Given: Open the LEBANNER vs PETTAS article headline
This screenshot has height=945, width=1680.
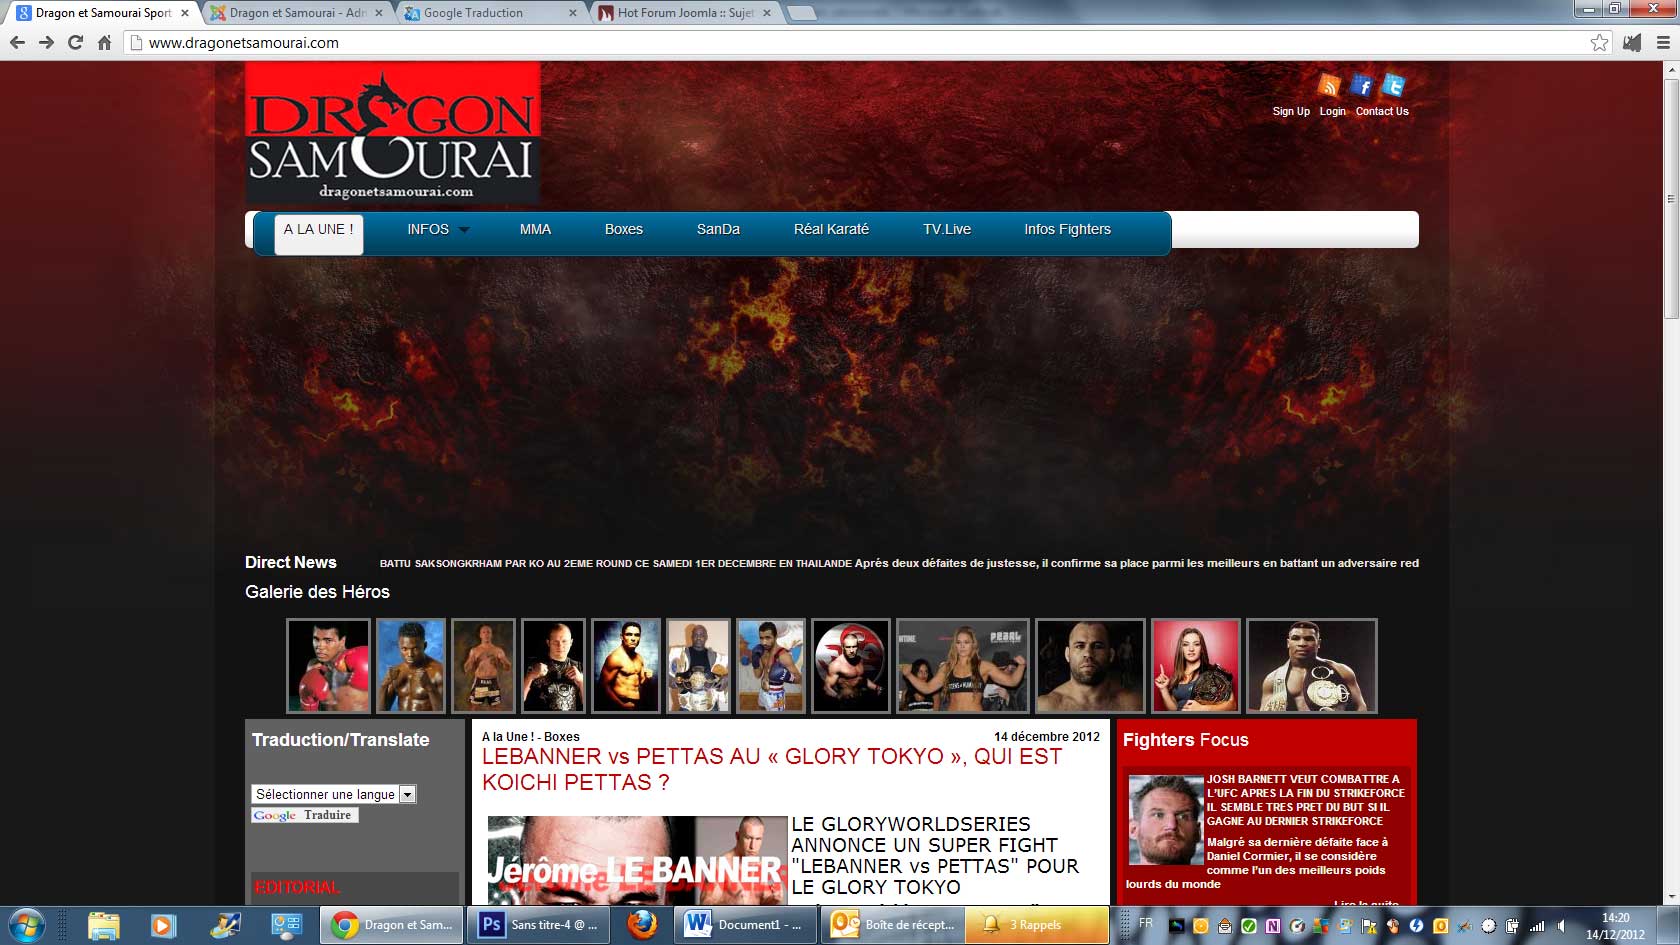Looking at the screenshot, I should [x=772, y=770].
